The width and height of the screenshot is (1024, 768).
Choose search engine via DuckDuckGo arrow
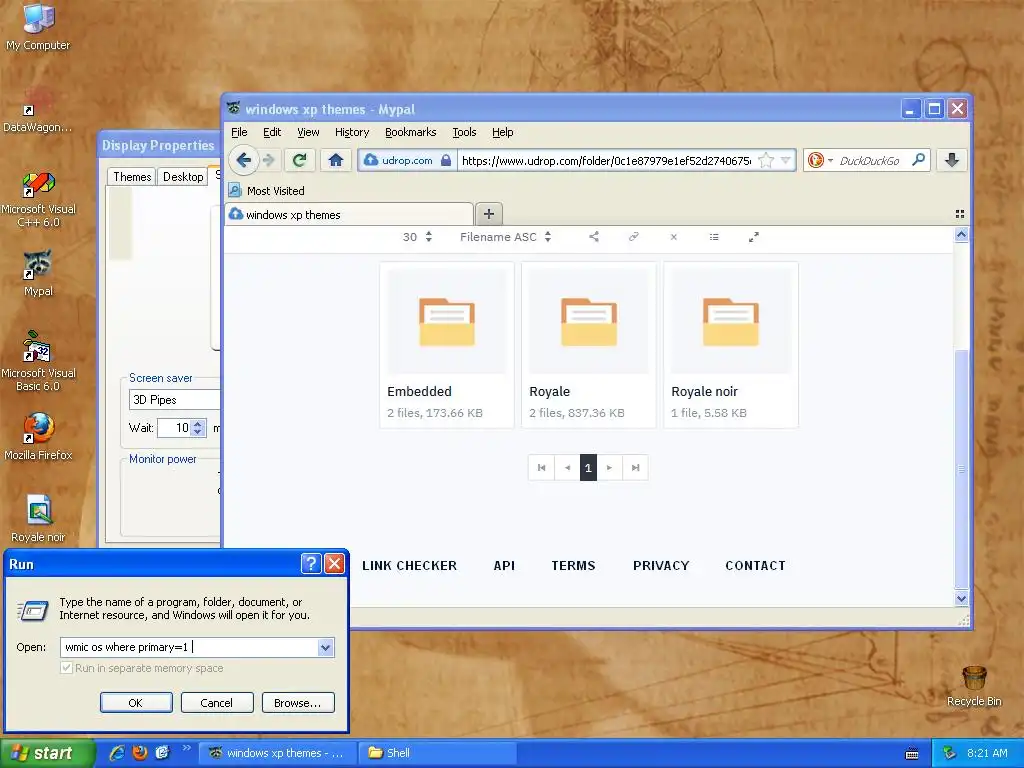click(x=830, y=160)
